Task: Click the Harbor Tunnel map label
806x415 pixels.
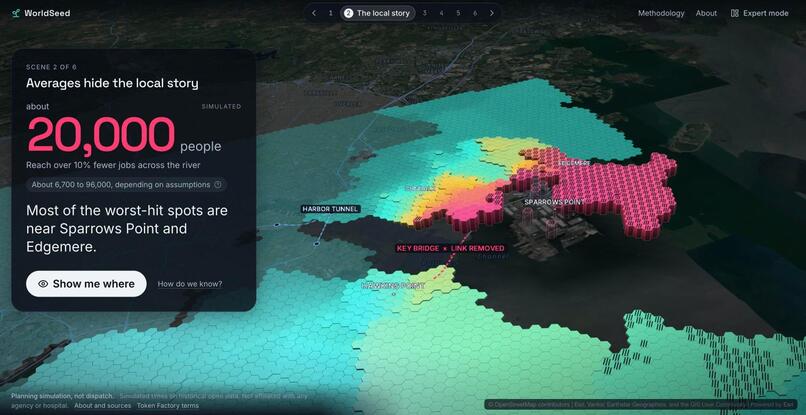Action: point(330,209)
